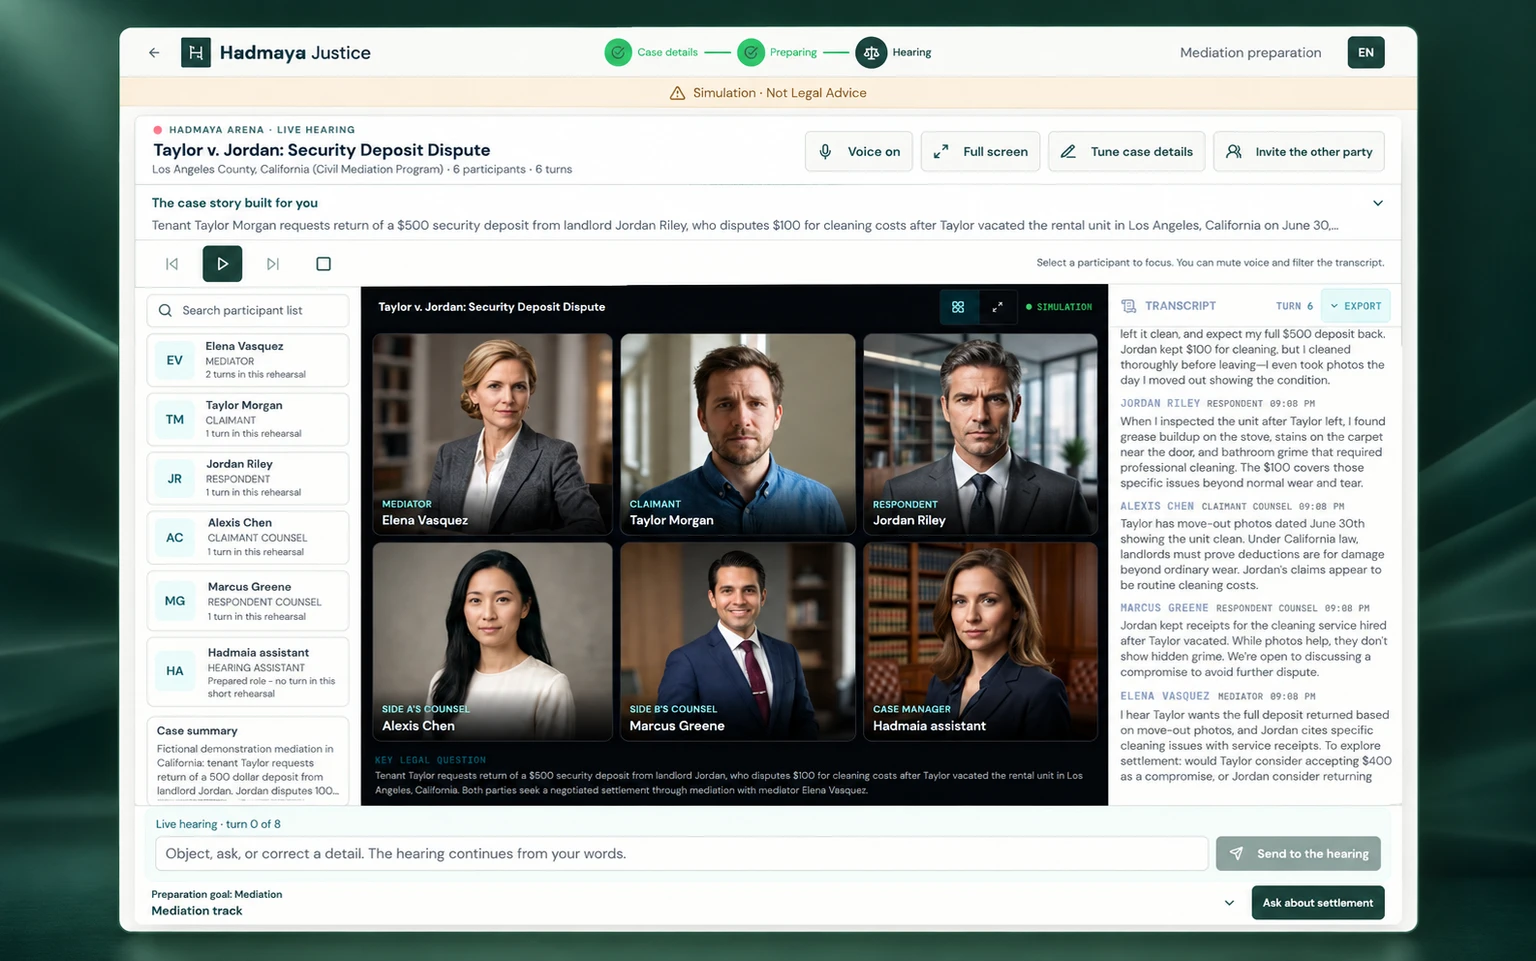The image size is (1536, 961).
Task: Select the Hearing step scales icon
Action: coord(871,52)
